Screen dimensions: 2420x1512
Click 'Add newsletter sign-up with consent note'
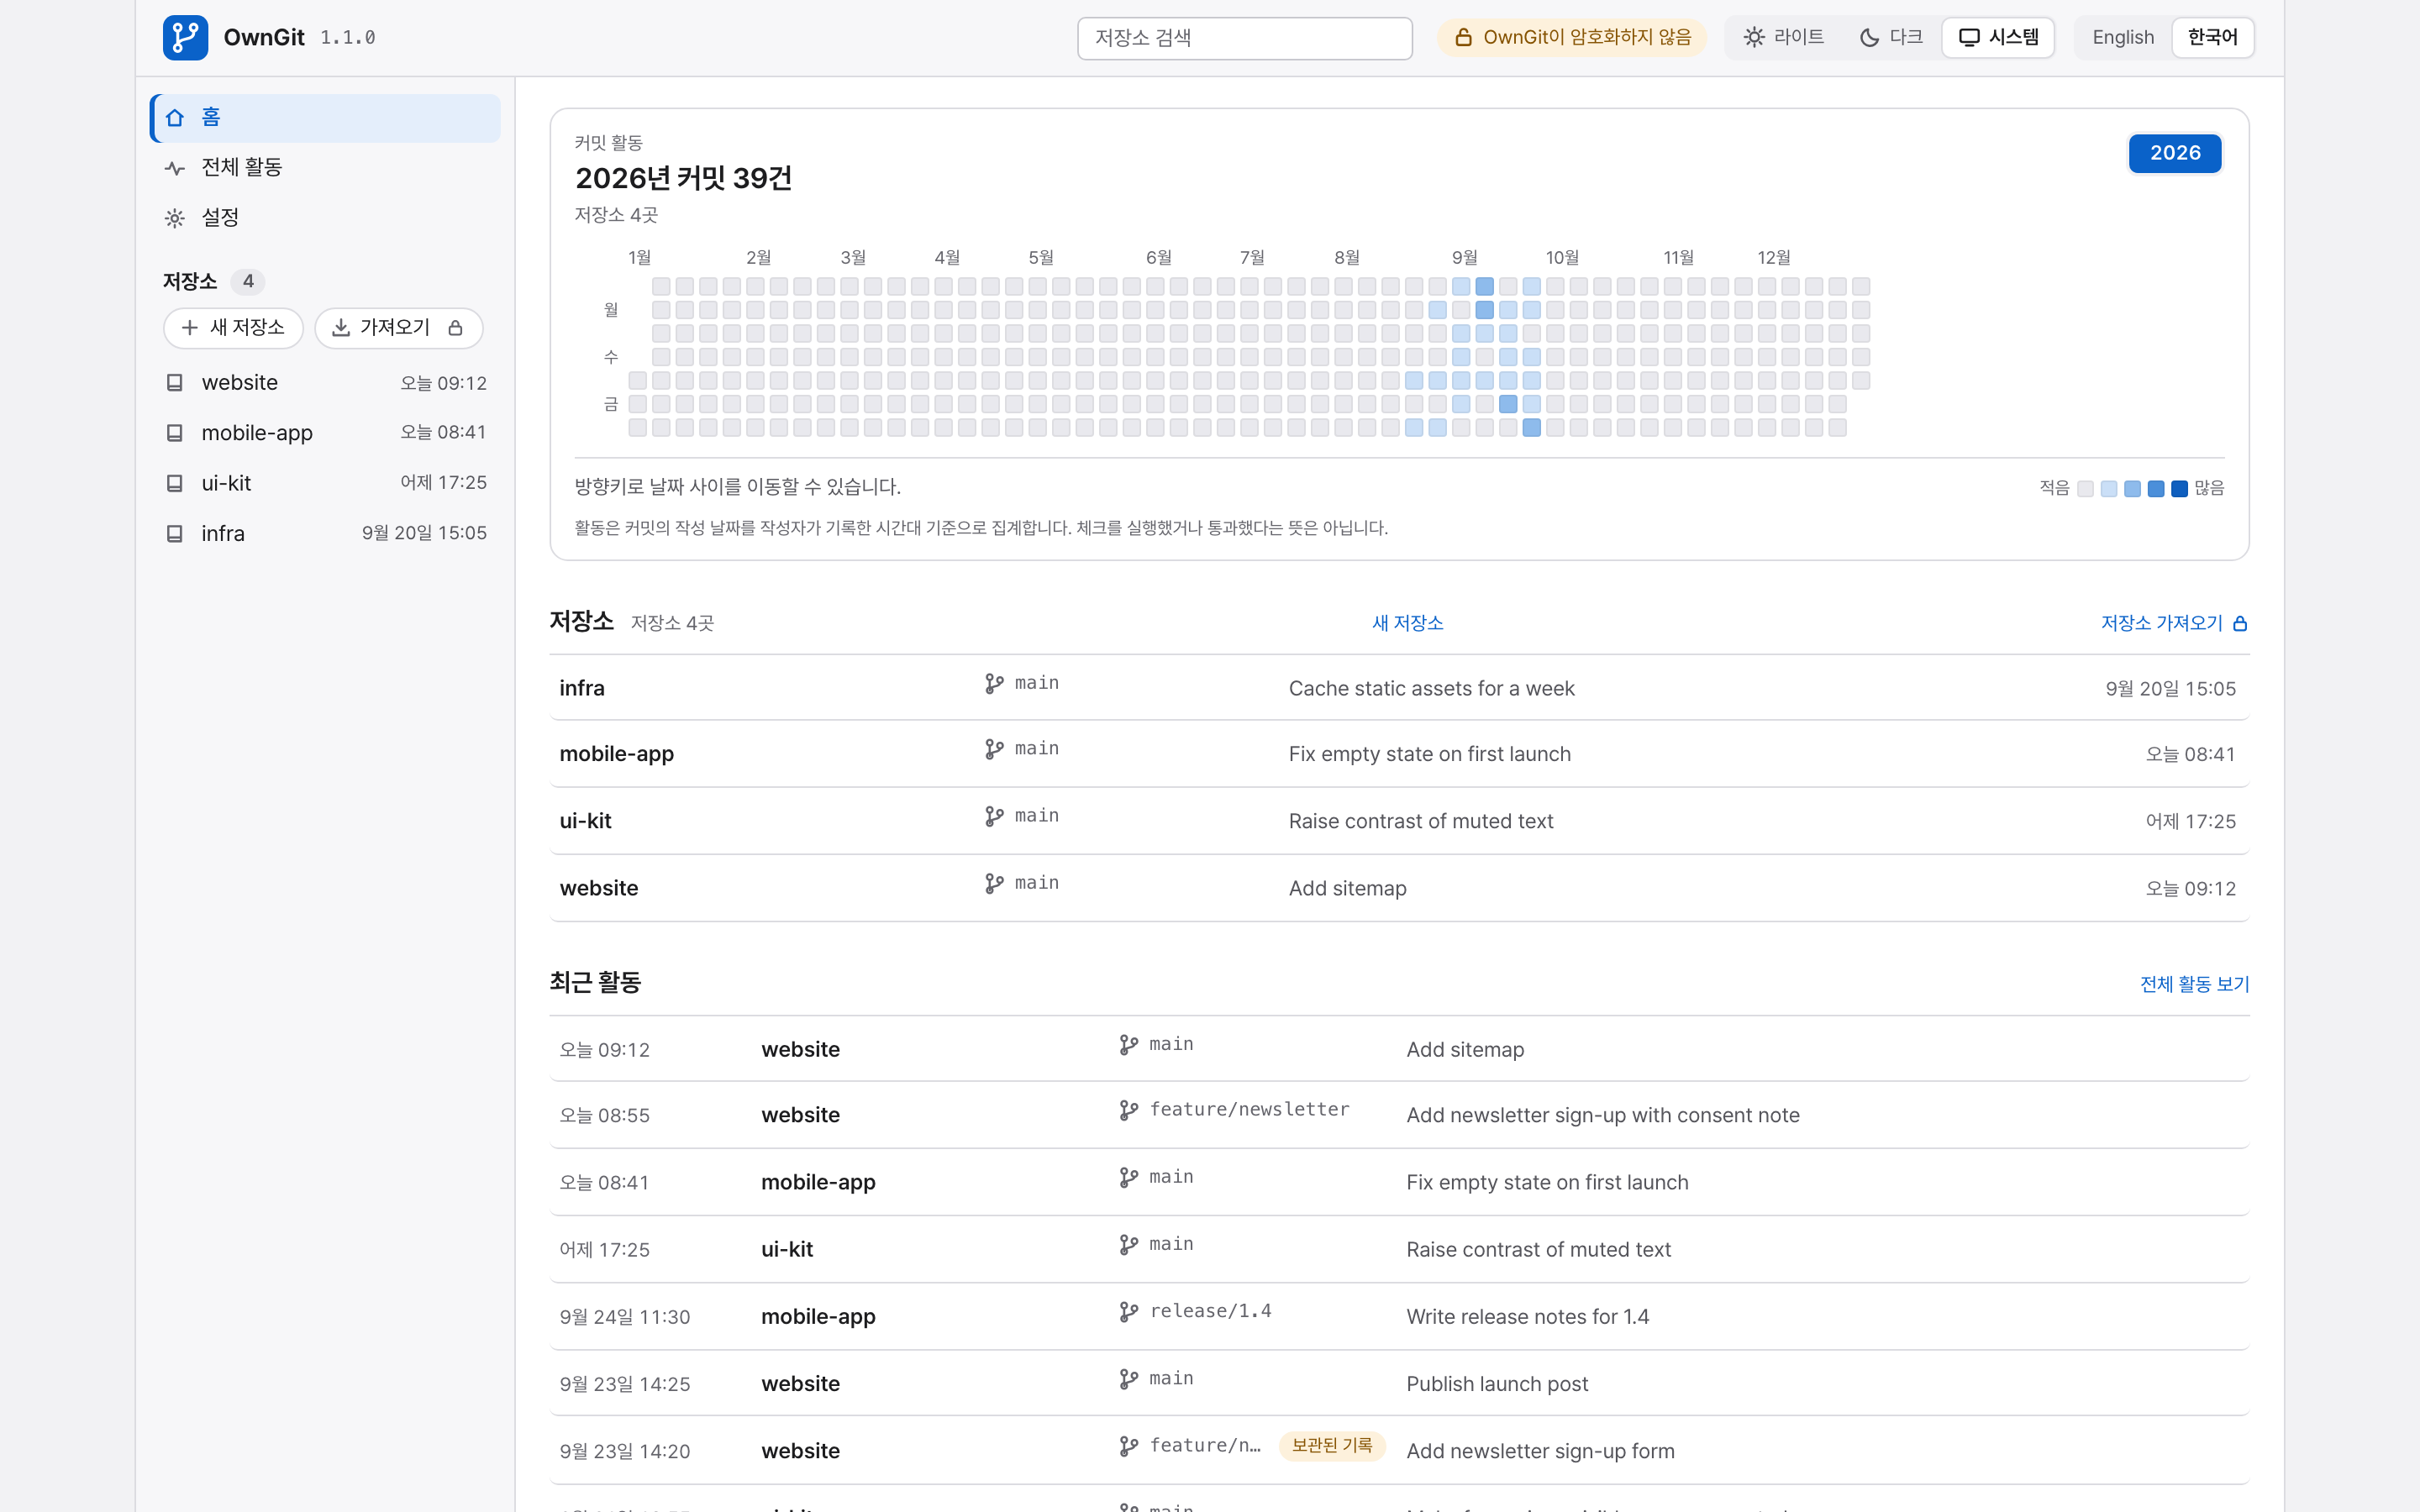click(1602, 1115)
